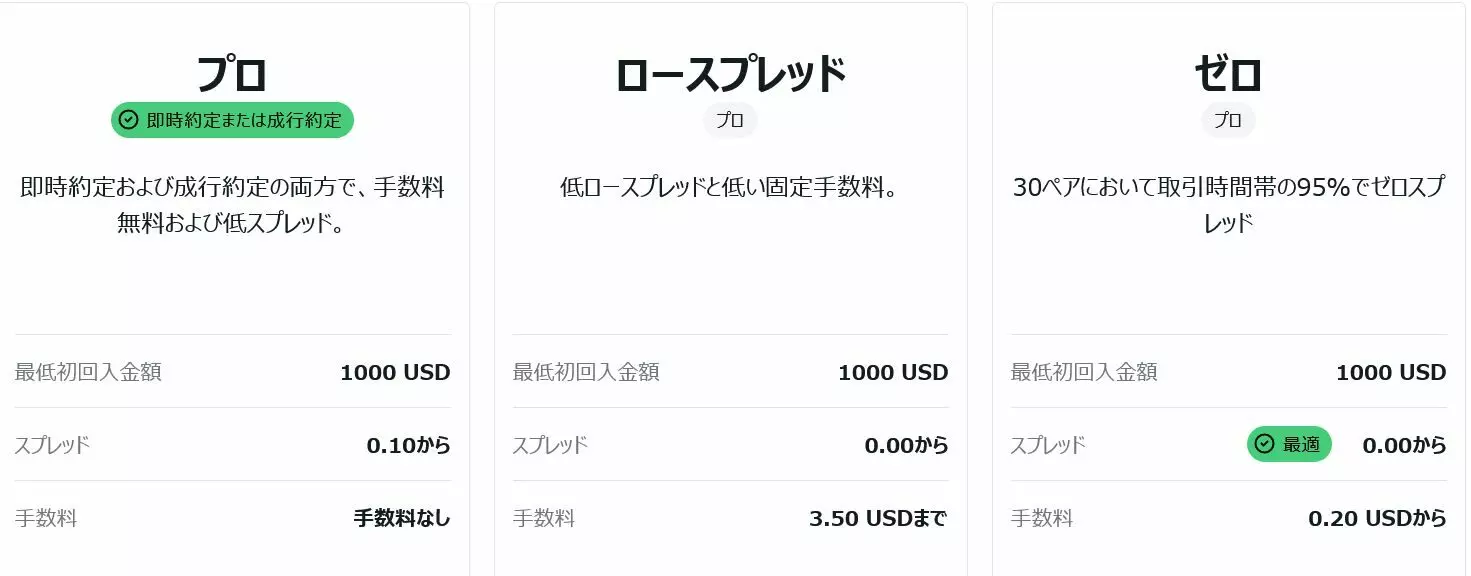The width and height of the screenshot is (1471, 576).
Task: Click the checkmark icon in 即時約定または成行約定 badge
Action: point(128,121)
